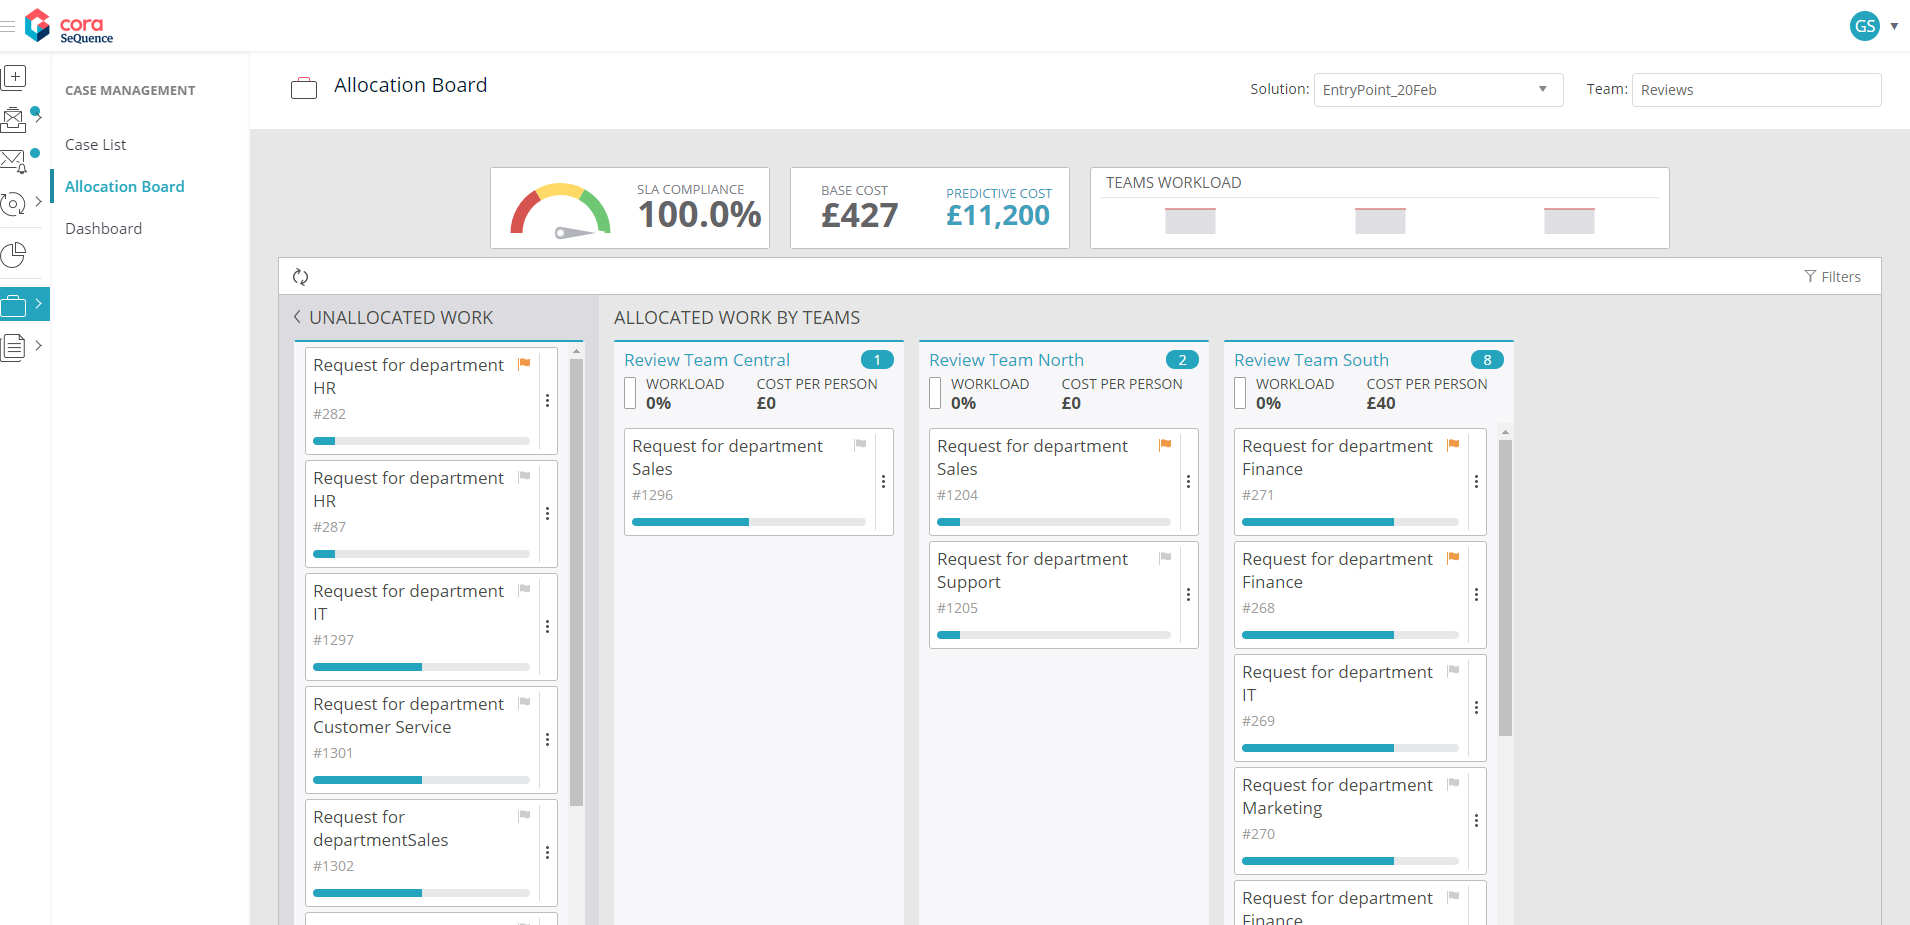Go to the Dashboard page
This screenshot has width=1910, height=925.
pos(104,229)
